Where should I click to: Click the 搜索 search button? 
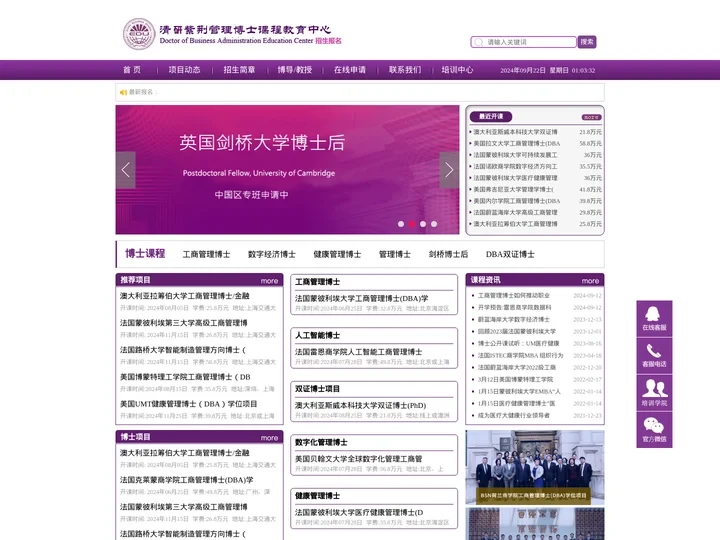[x=586, y=42]
